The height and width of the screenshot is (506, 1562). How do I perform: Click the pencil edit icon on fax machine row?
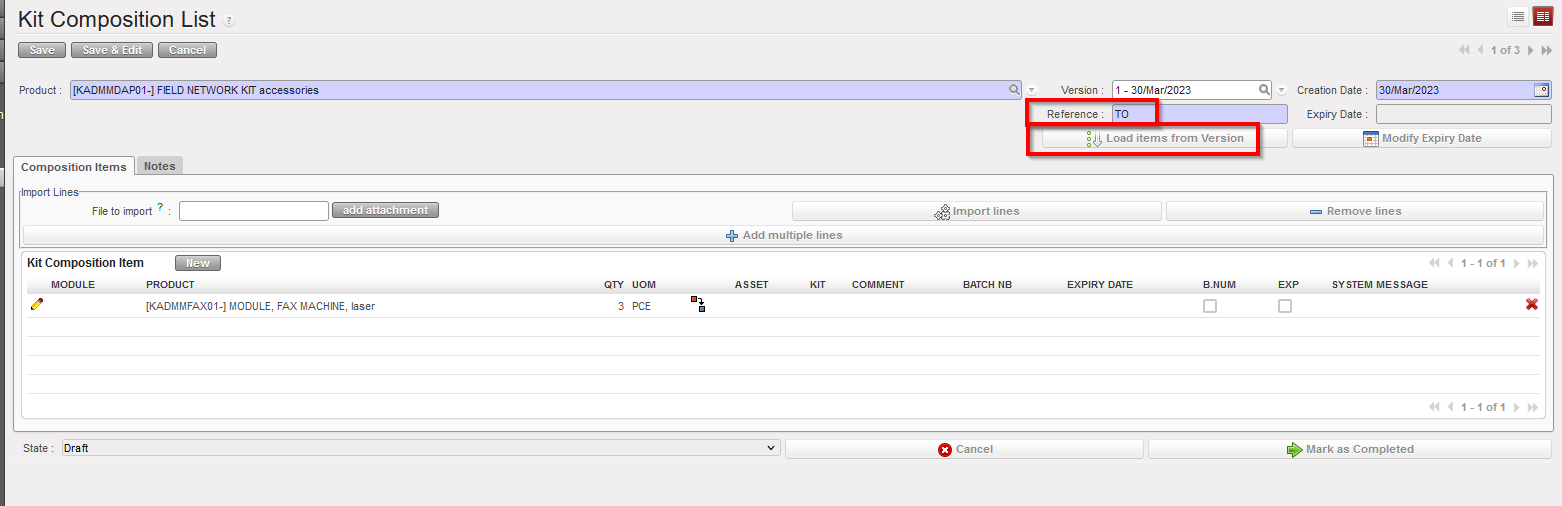coord(37,305)
